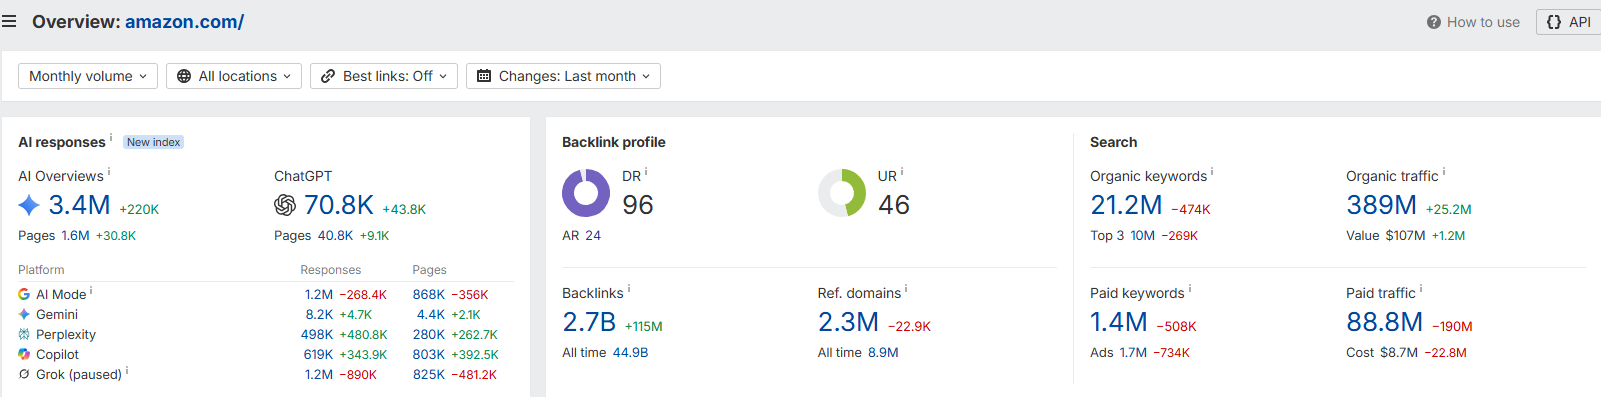Viewport: 1601px width, 397px height.
Task: Click info icon next to DR
Action: pos(646,172)
